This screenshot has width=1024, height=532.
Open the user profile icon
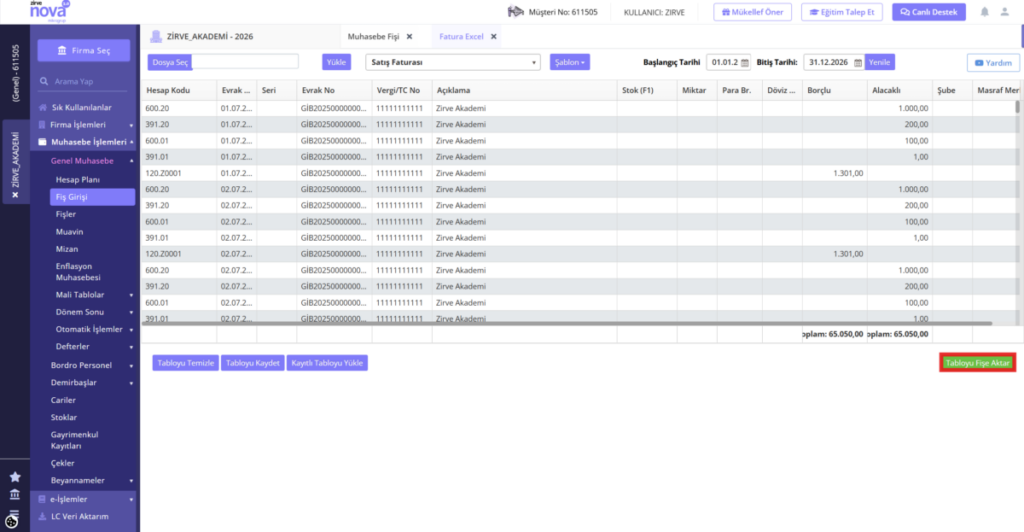pyautogui.click(x=1004, y=12)
